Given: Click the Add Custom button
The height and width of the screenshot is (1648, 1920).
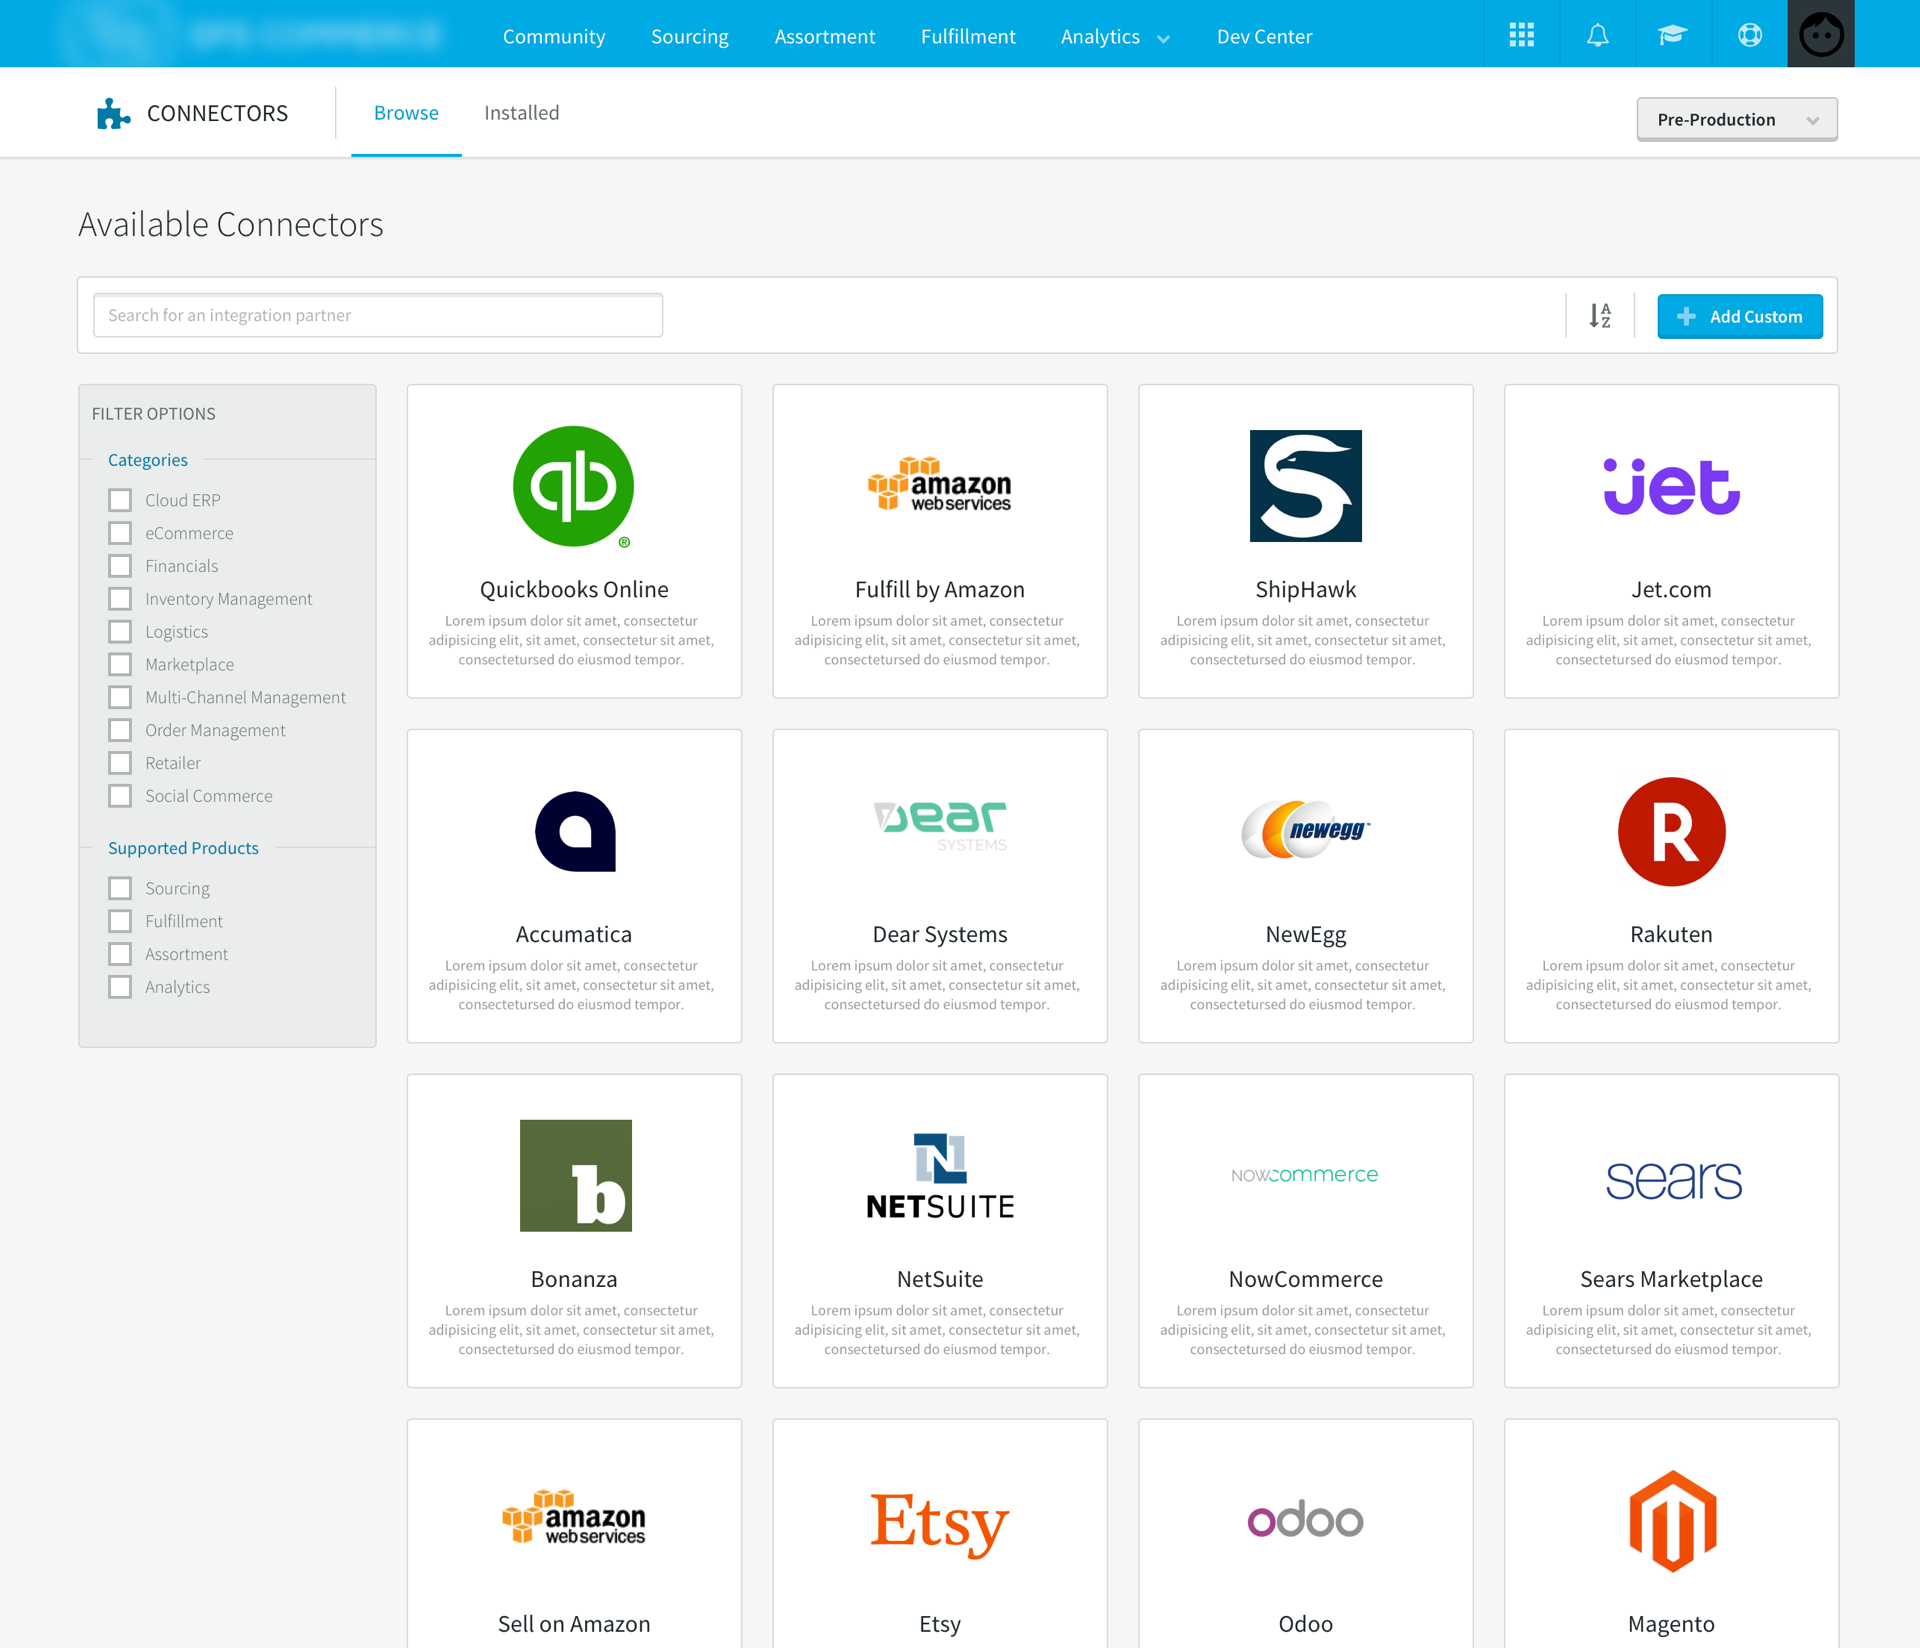Looking at the screenshot, I should pos(1739,316).
